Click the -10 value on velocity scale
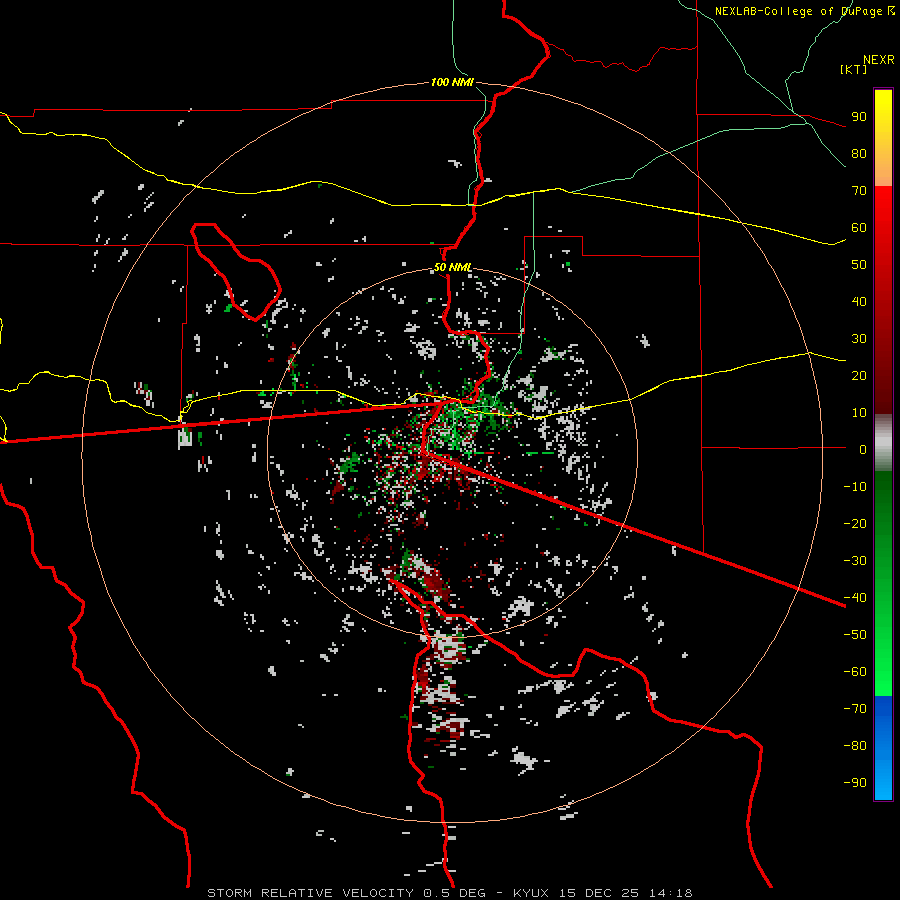Screen dimensions: 900x900 [x=855, y=487]
